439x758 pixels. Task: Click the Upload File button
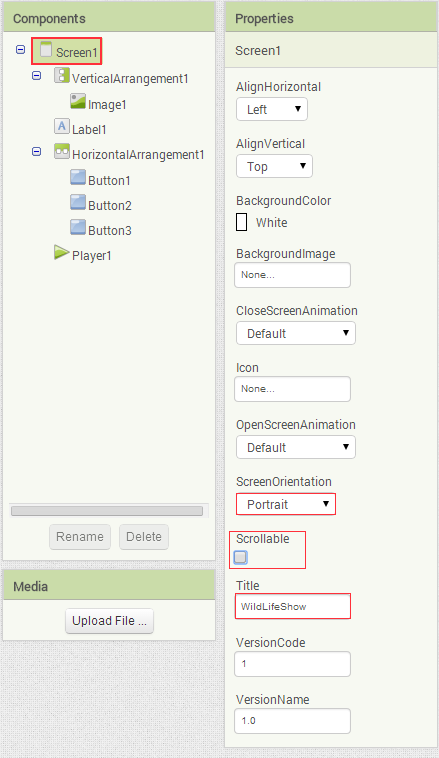click(109, 621)
